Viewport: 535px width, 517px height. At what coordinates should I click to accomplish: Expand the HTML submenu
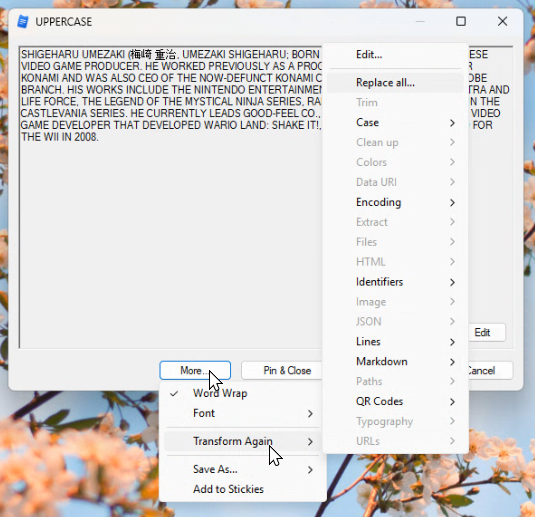pyautogui.click(x=395, y=262)
